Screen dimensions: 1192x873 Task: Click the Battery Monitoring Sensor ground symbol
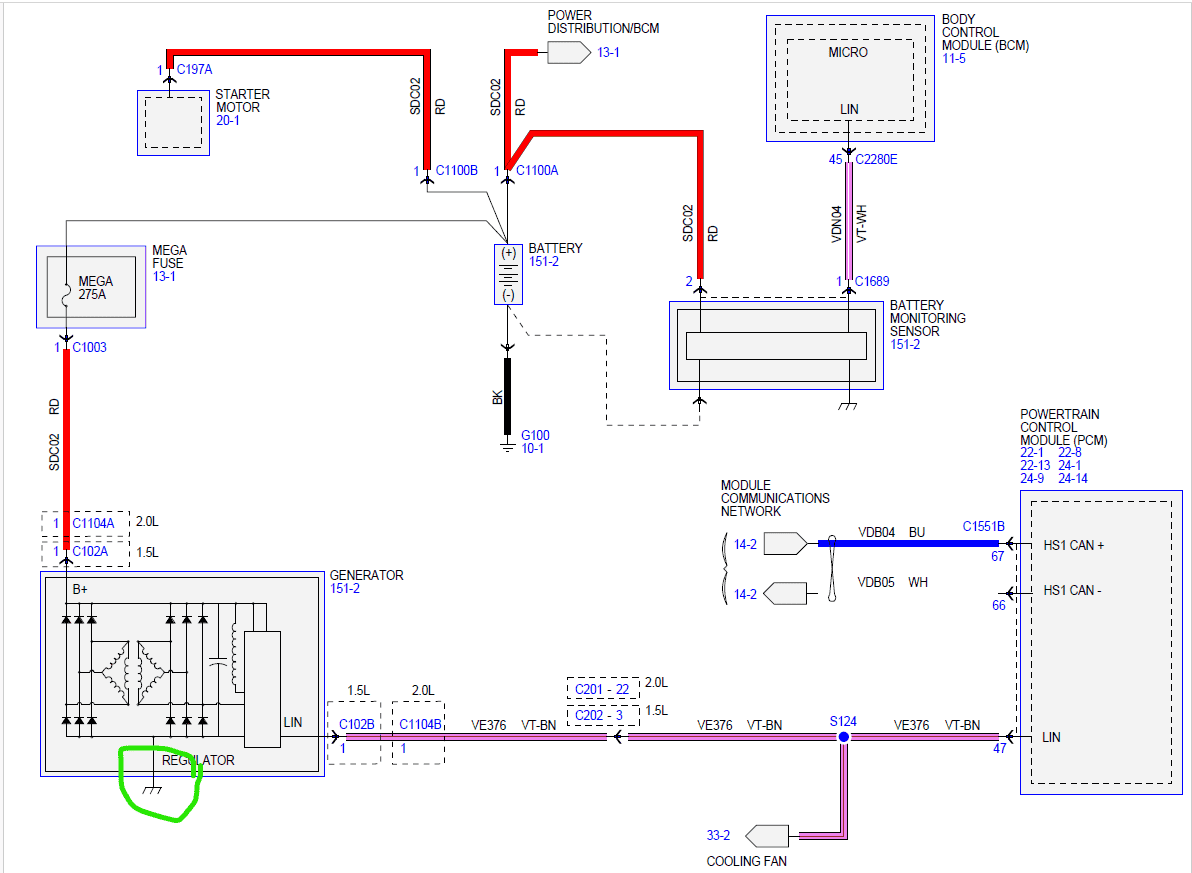[848, 405]
